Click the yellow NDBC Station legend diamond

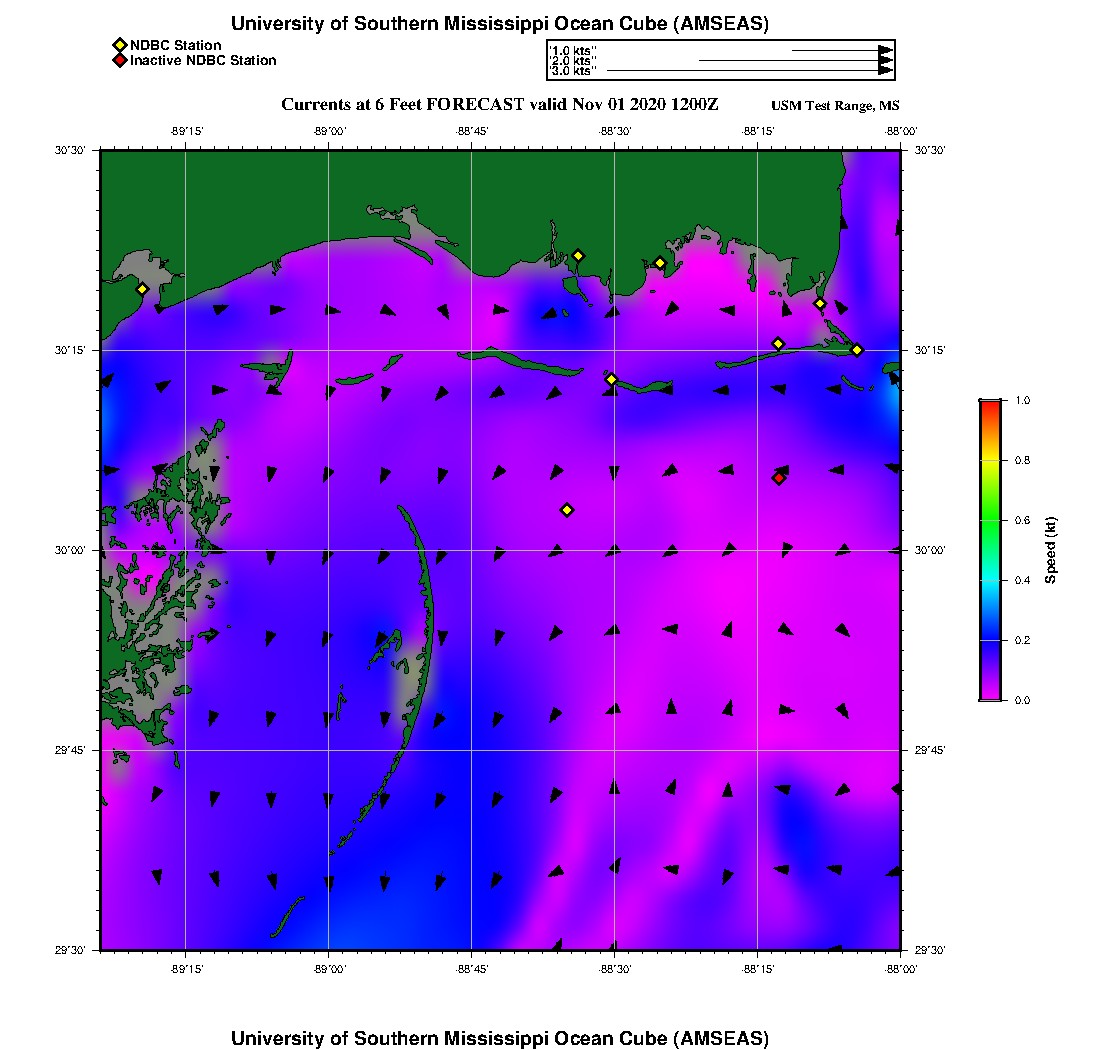click(x=120, y=45)
